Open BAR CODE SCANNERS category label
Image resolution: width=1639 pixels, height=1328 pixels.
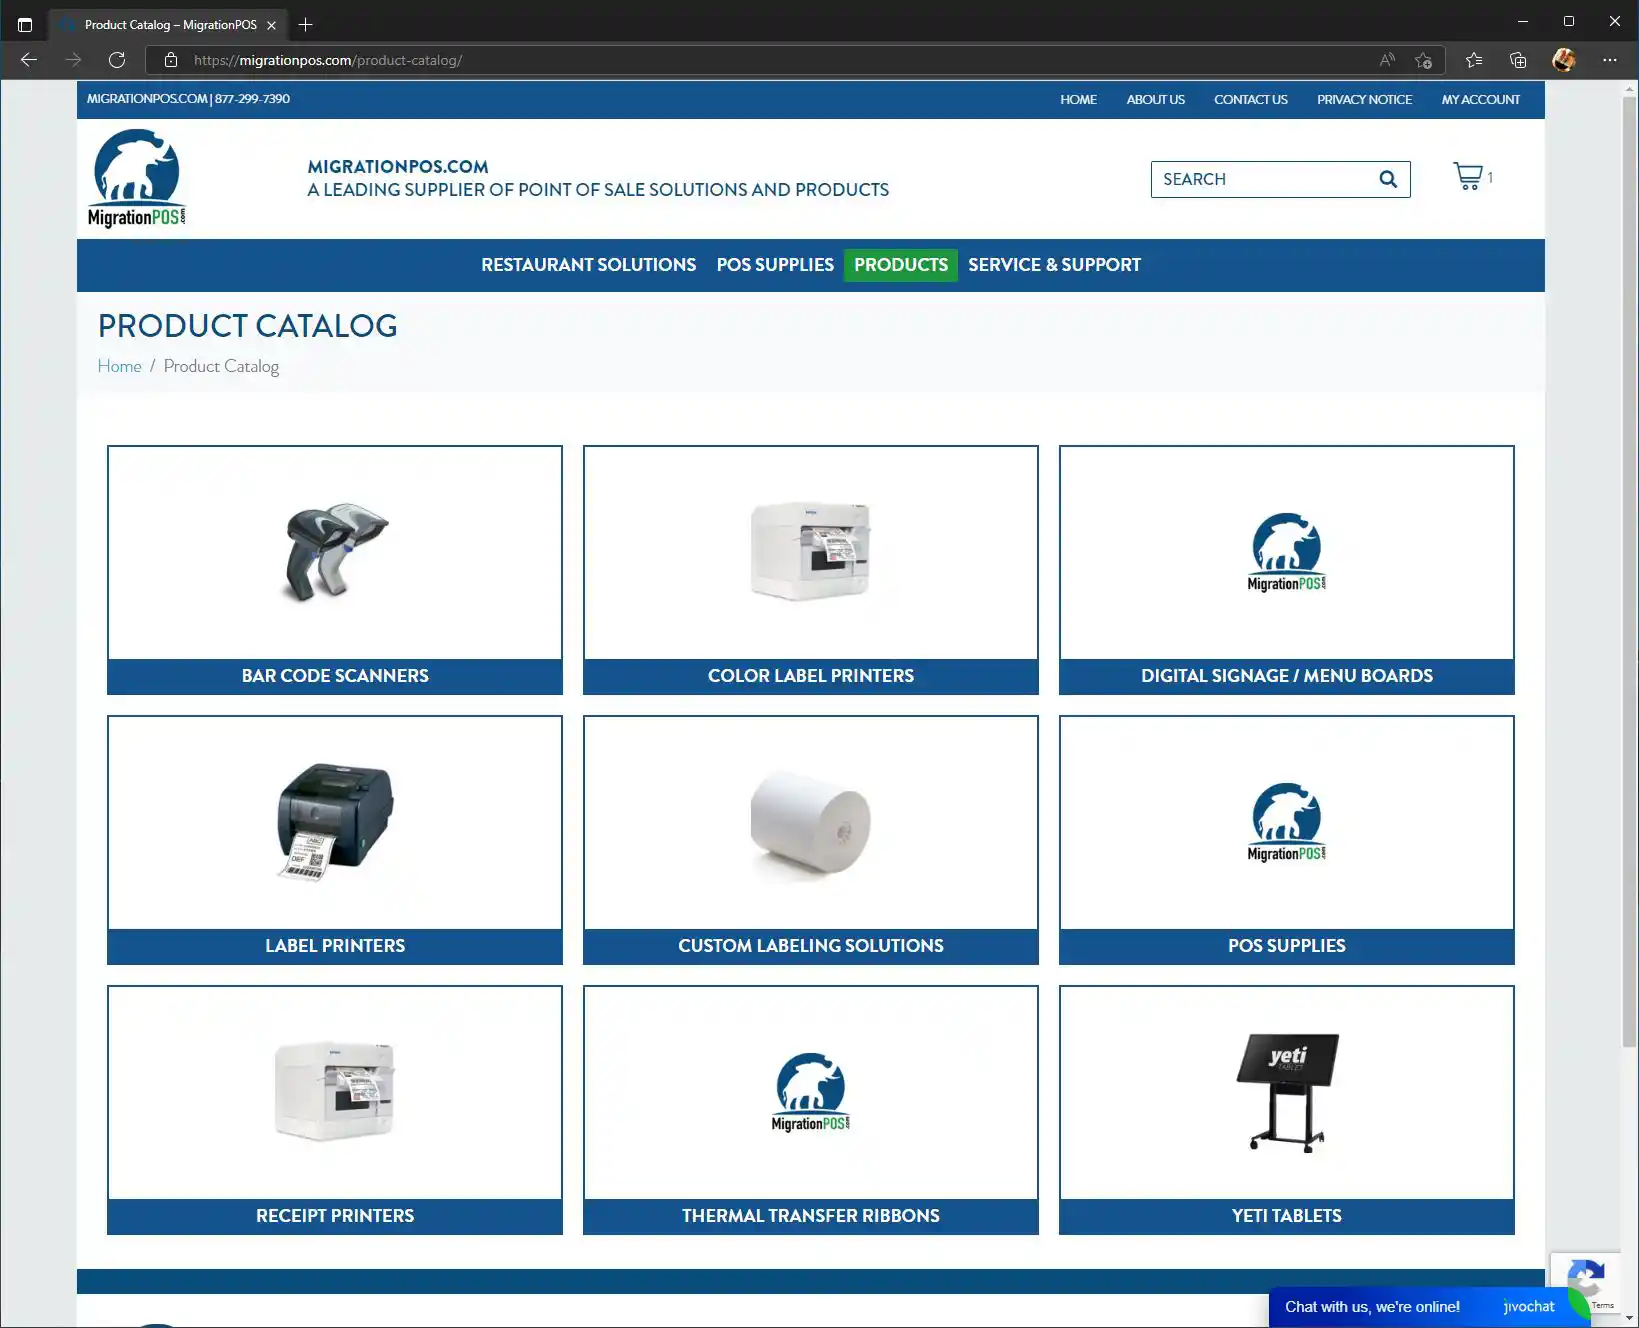pos(335,676)
